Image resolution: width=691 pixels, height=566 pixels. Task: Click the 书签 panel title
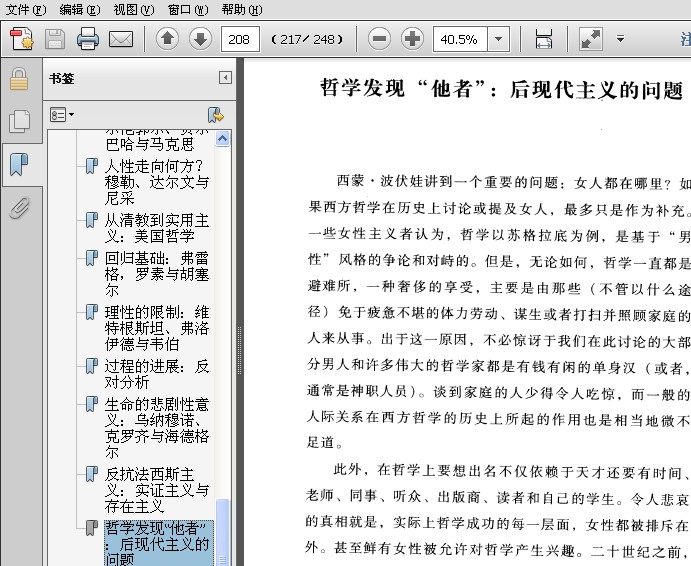coord(61,78)
